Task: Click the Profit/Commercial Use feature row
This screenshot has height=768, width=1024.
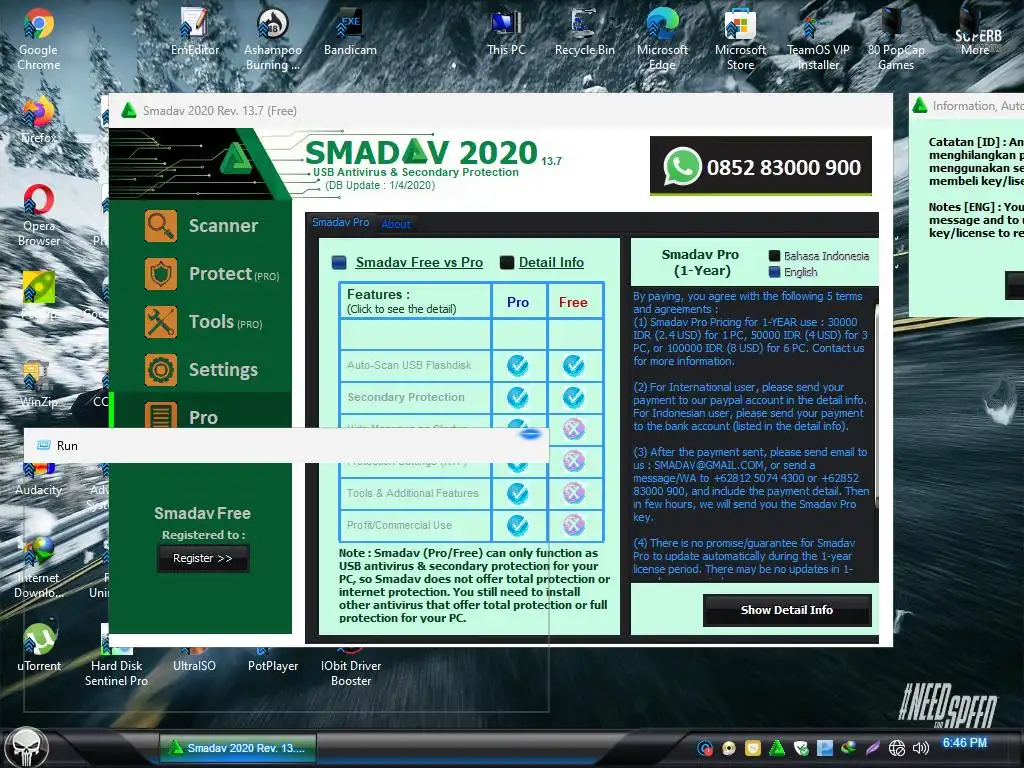Action: (415, 525)
